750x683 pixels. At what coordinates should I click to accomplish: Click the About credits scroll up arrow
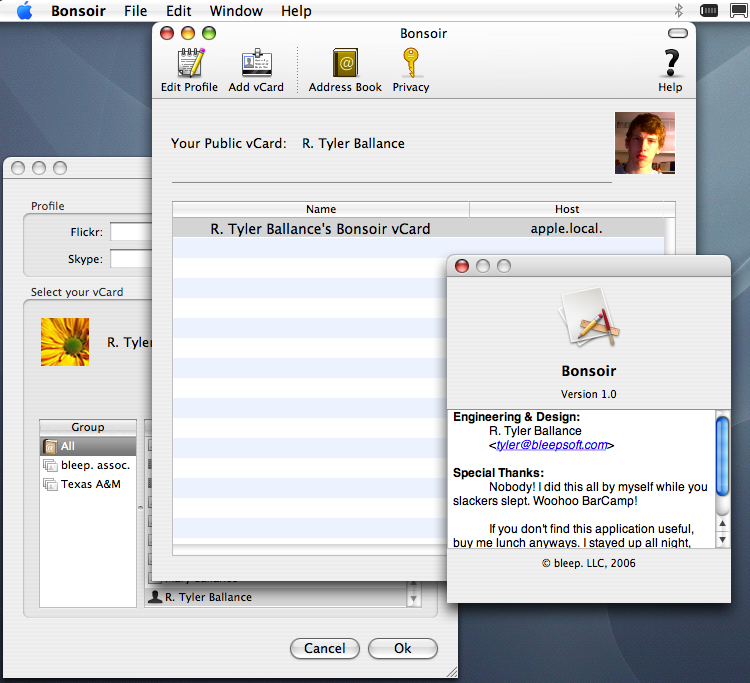[x=722, y=524]
